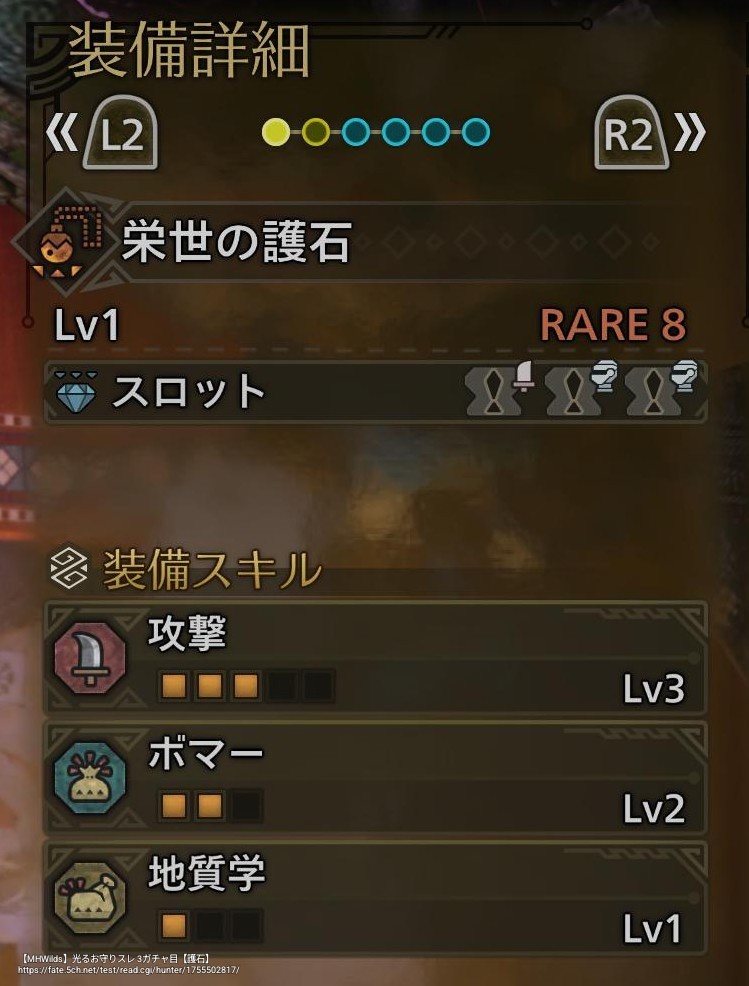Go to next page with R2 button
The image size is (749, 986).
(631, 132)
